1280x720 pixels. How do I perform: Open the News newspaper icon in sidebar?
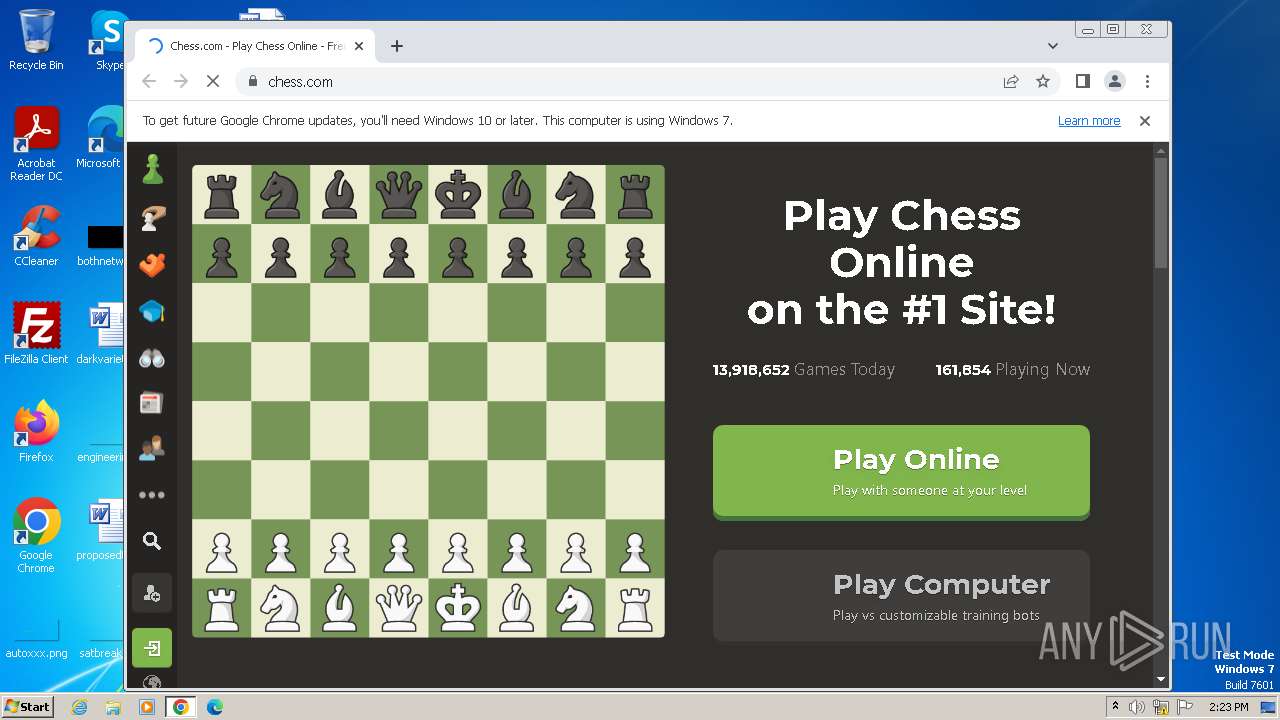click(x=151, y=403)
